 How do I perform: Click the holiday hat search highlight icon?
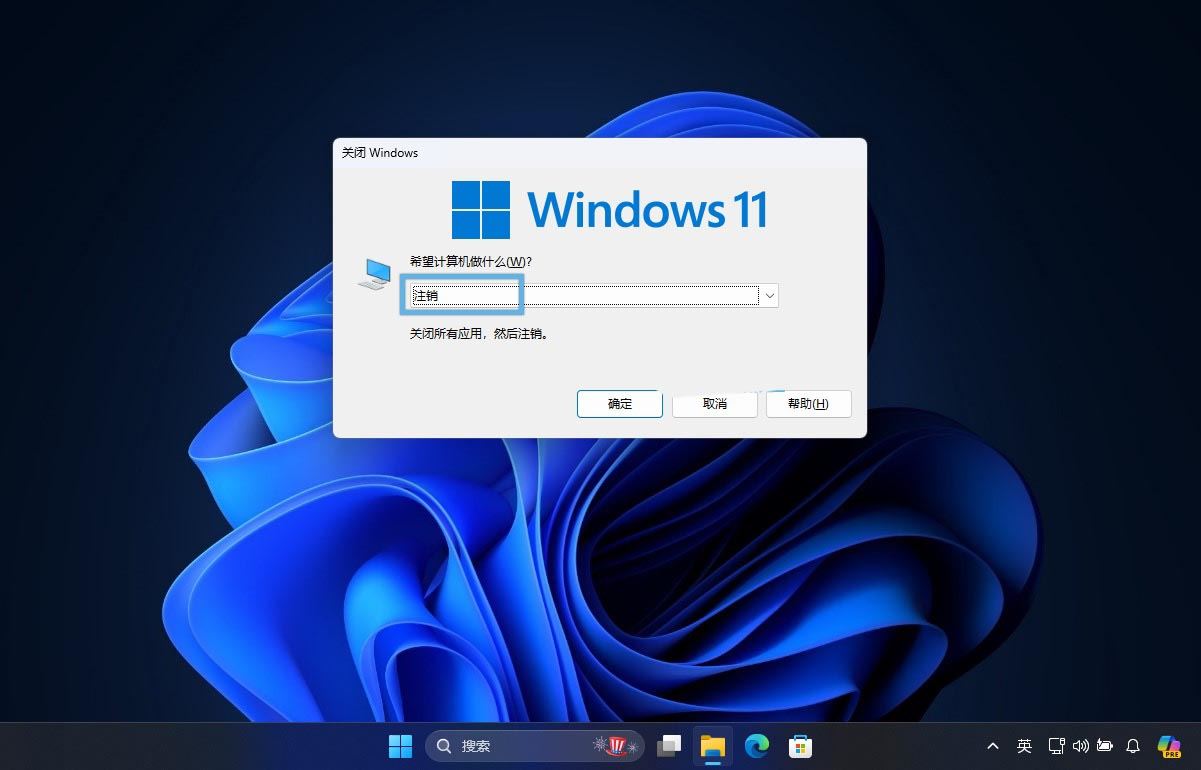(617, 746)
